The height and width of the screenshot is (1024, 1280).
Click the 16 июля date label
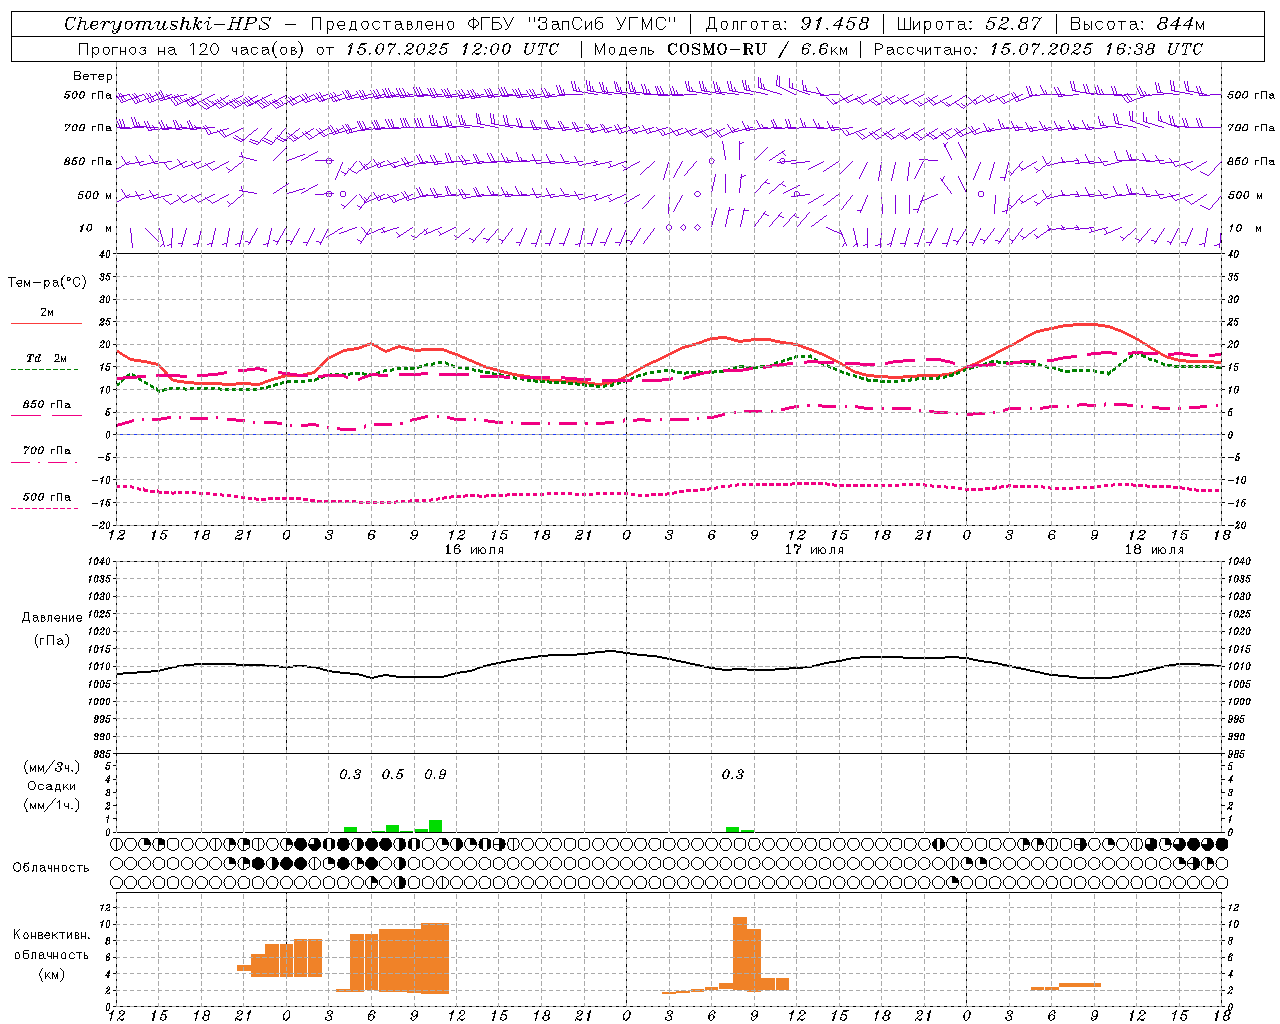(x=474, y=550)
